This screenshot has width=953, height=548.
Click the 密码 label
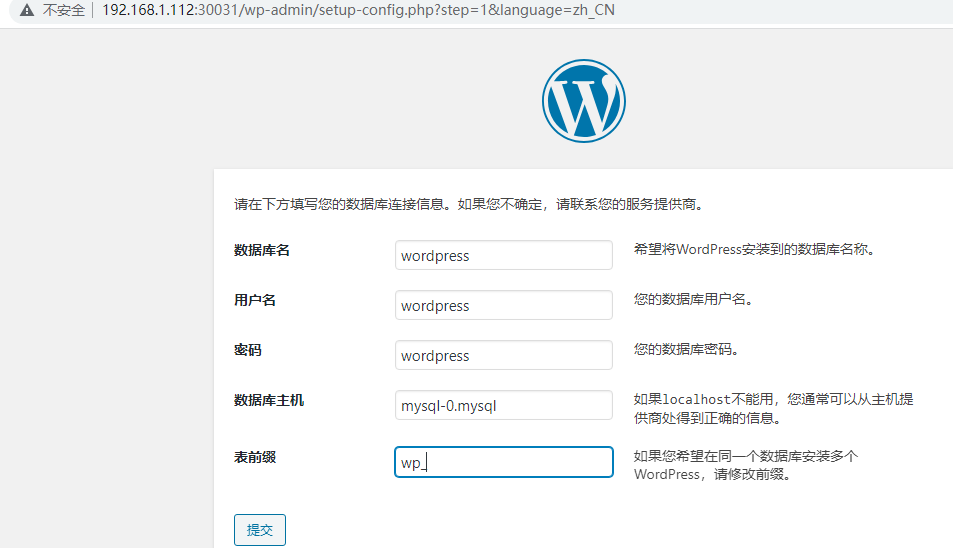point(248,350)
